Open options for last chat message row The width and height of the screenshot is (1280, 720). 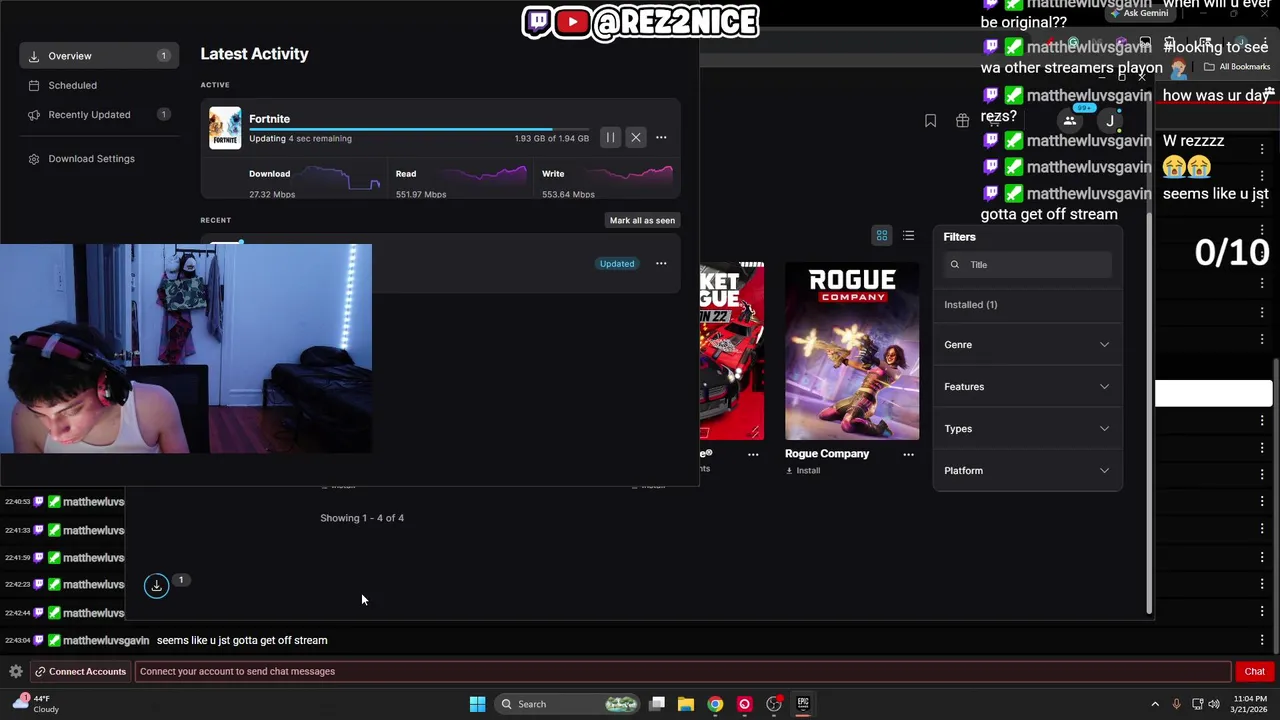click(x=1262, y=640)
